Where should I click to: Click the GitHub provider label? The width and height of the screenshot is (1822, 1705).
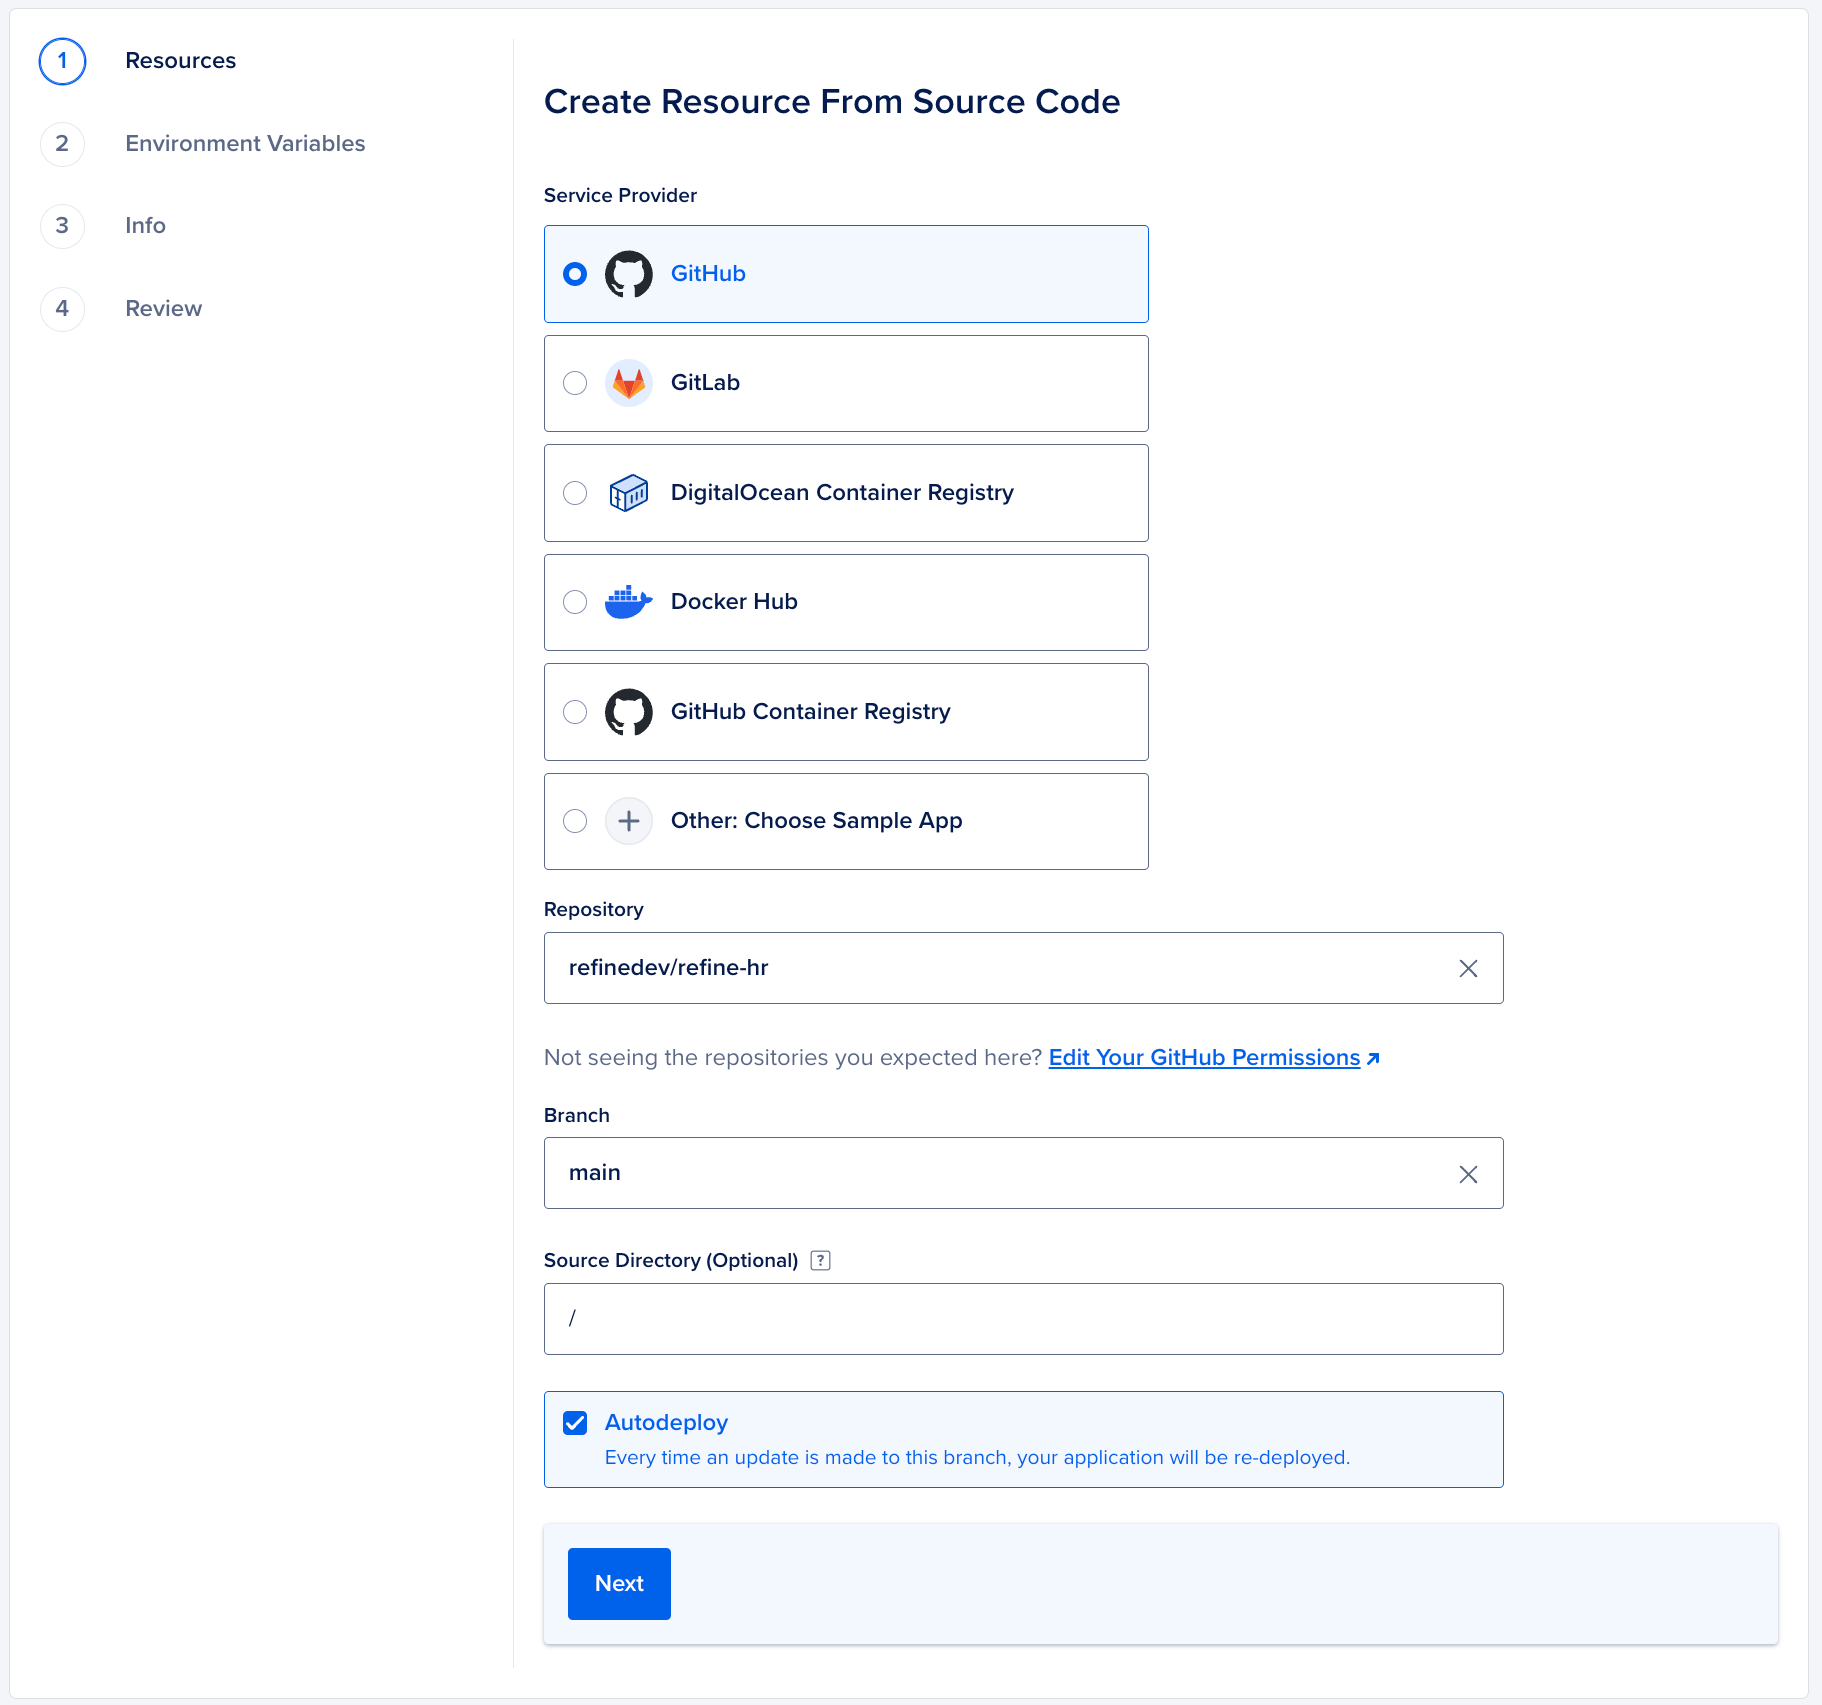(708, 274)
